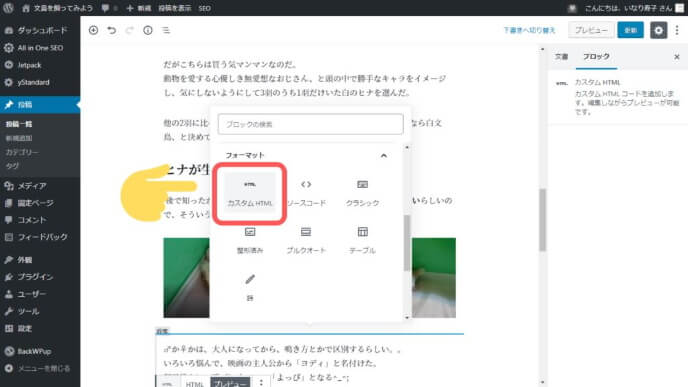This screenshot has height=387, width=688.
Task: Click the editor content vertical scrollbar
Action: [x=542, y=219]
